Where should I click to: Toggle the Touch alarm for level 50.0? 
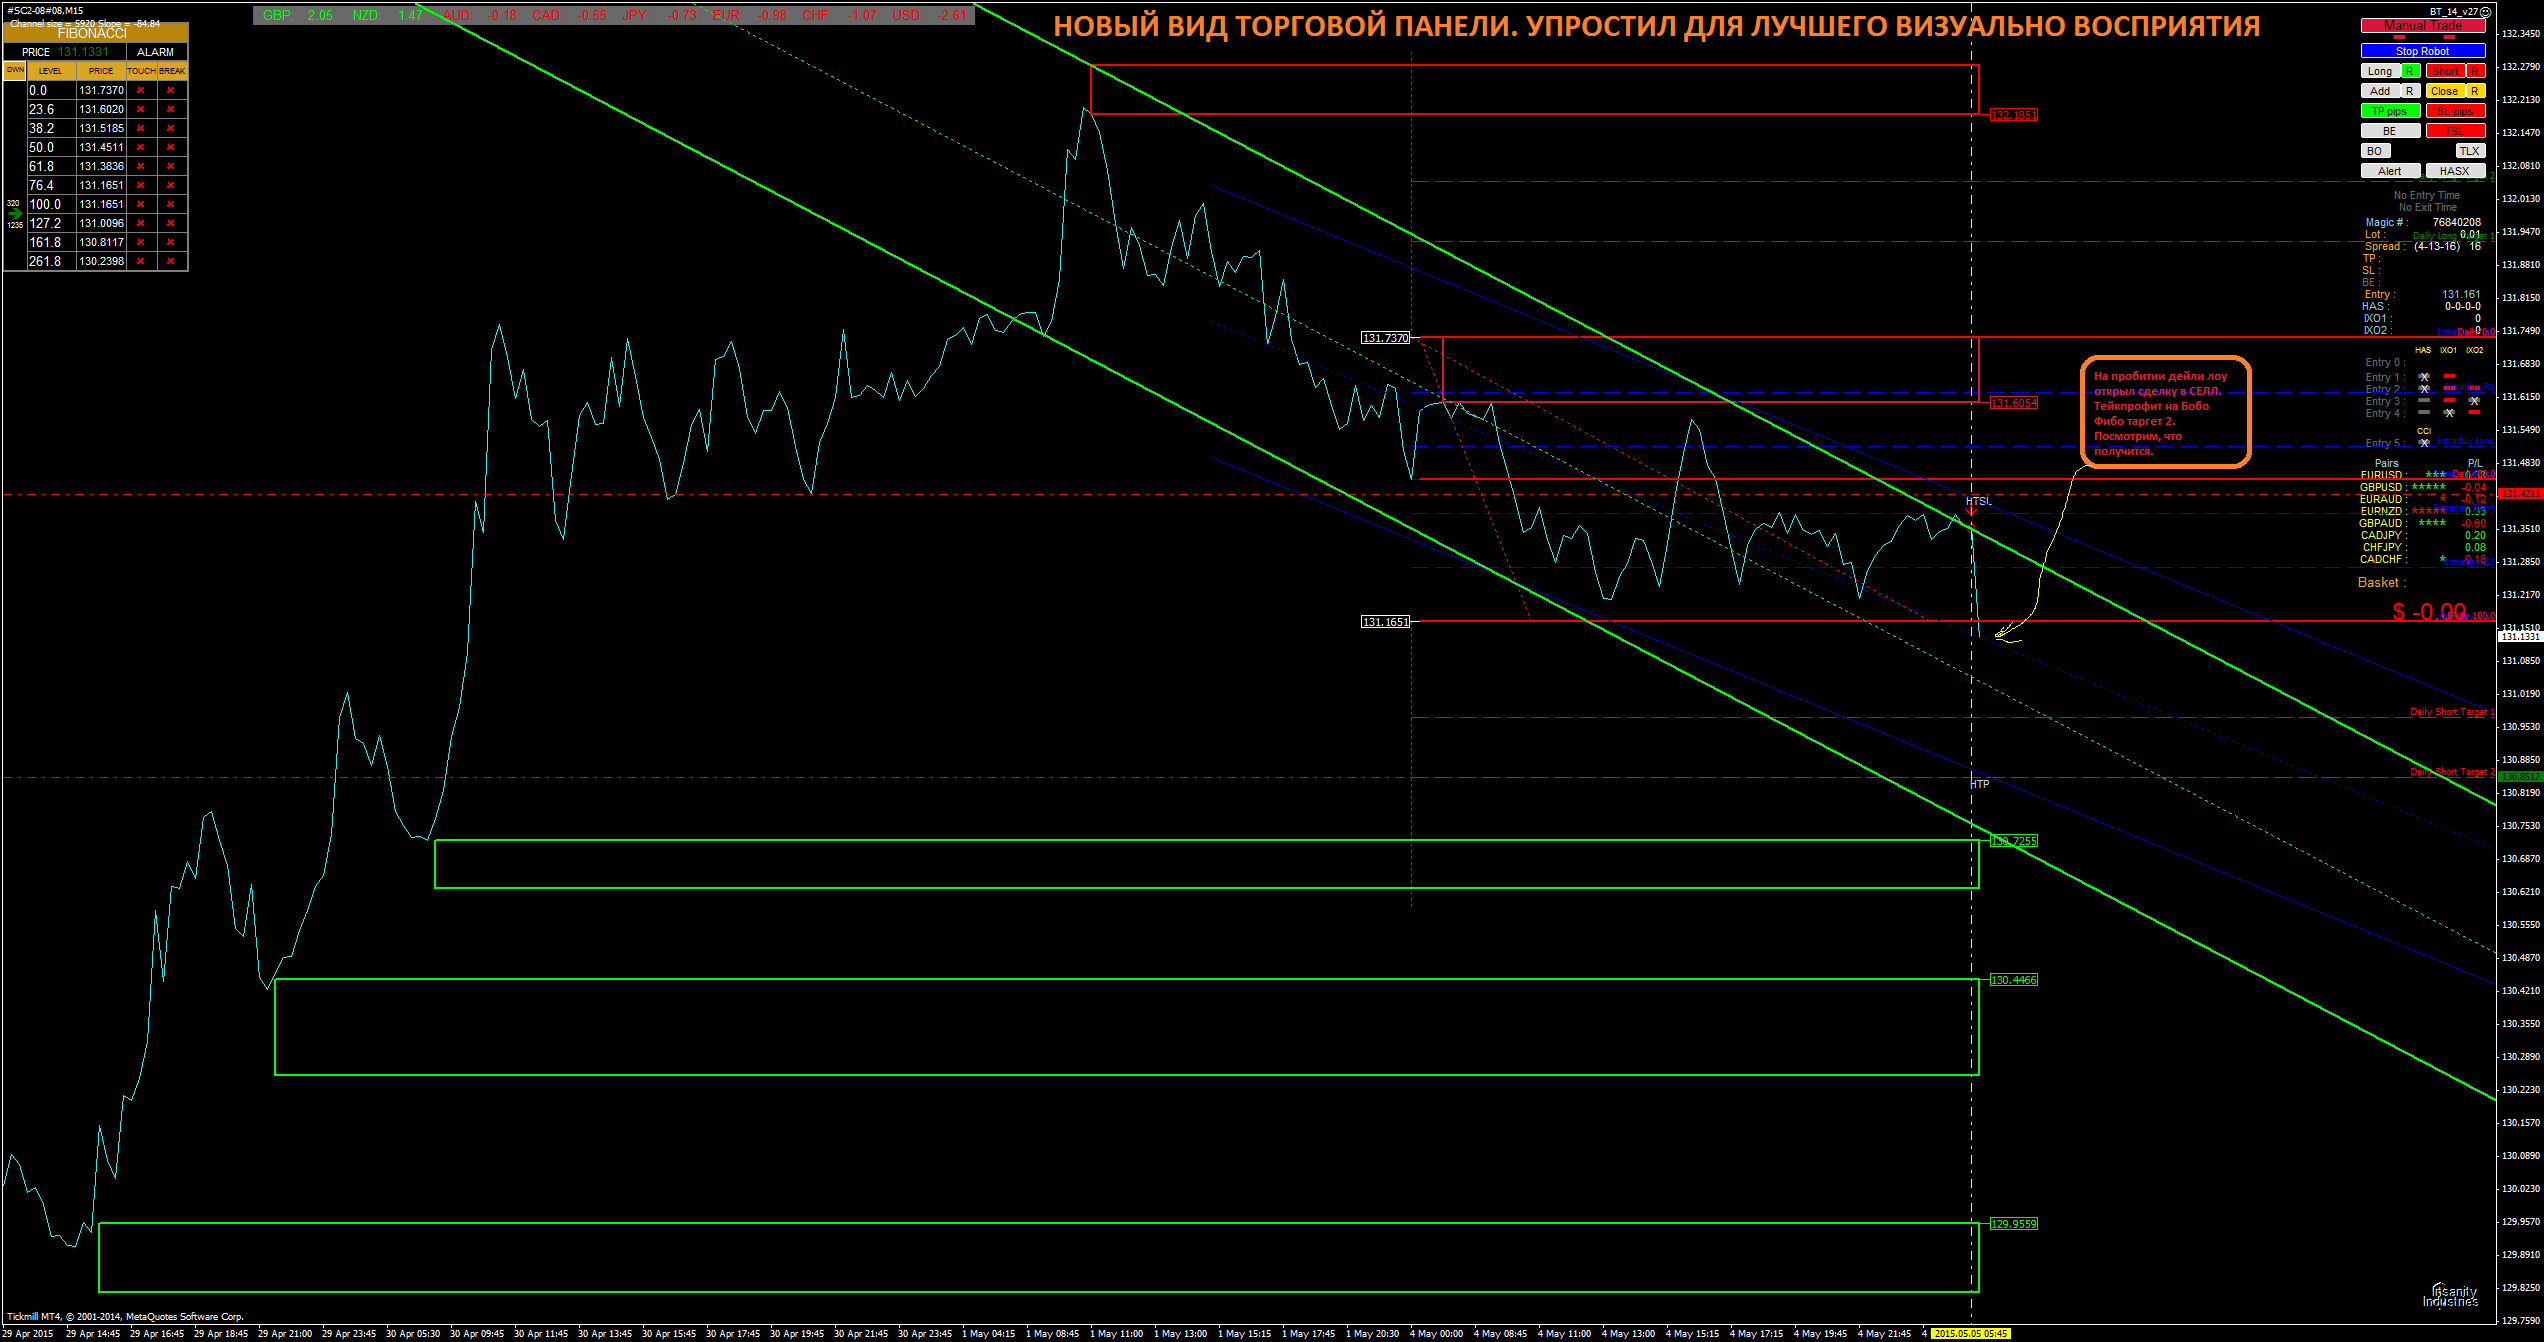point(141,147)
